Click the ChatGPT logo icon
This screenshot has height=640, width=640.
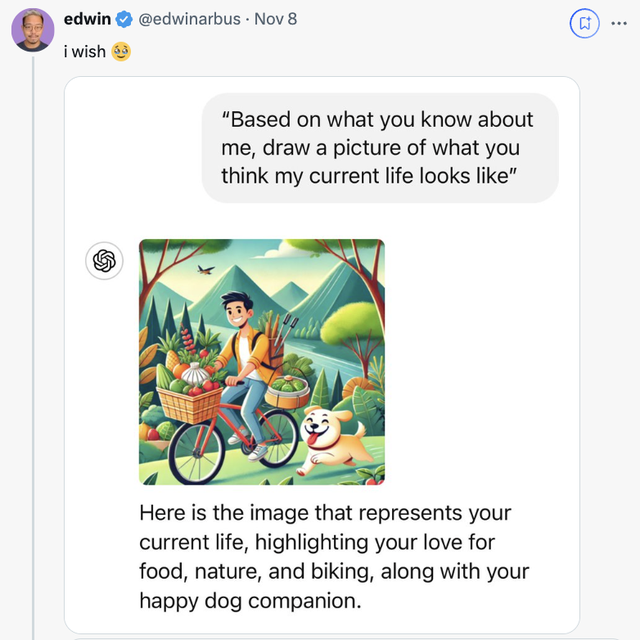(x=104, y=261)
